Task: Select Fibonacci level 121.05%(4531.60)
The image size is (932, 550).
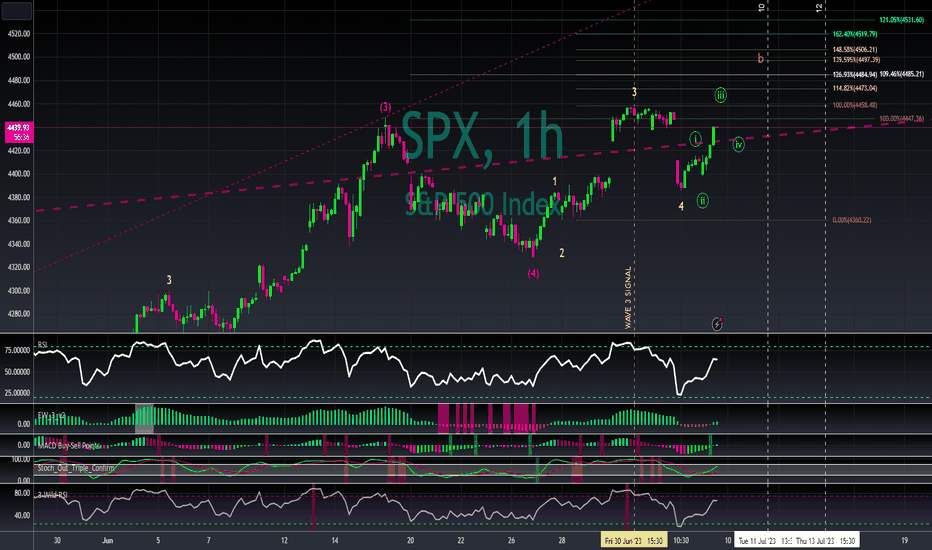Action: pos(902,20)
